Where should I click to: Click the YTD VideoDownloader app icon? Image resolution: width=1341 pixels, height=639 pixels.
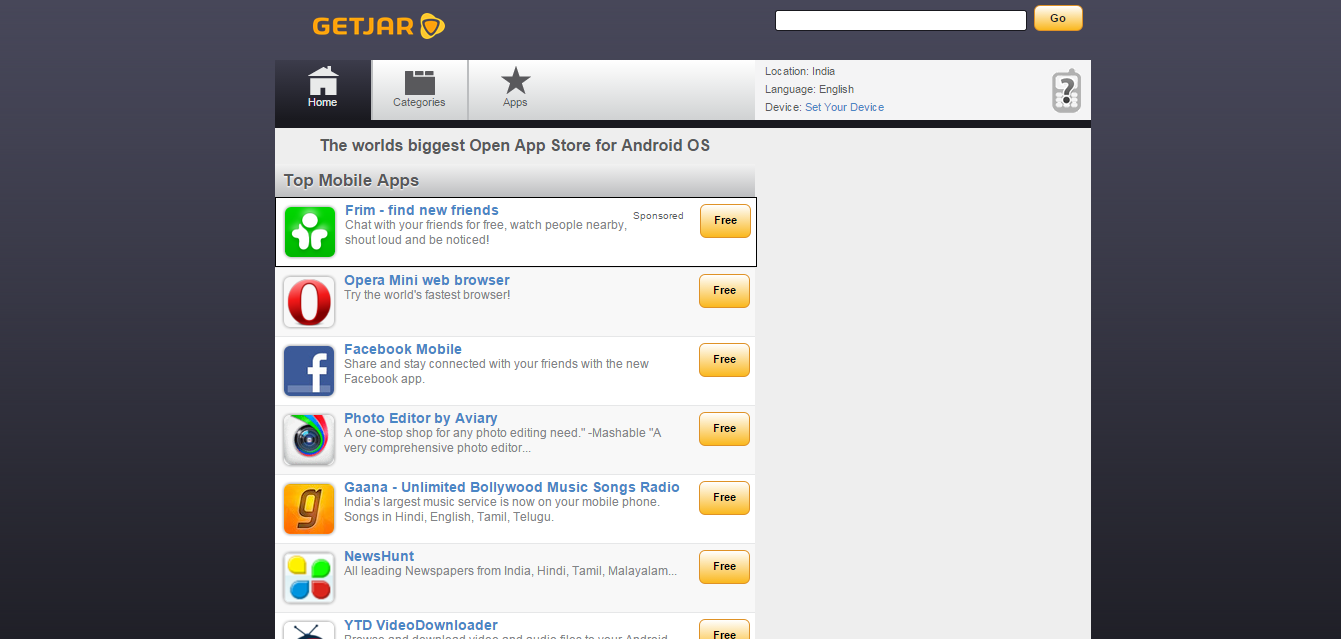(x=309, y=630)
